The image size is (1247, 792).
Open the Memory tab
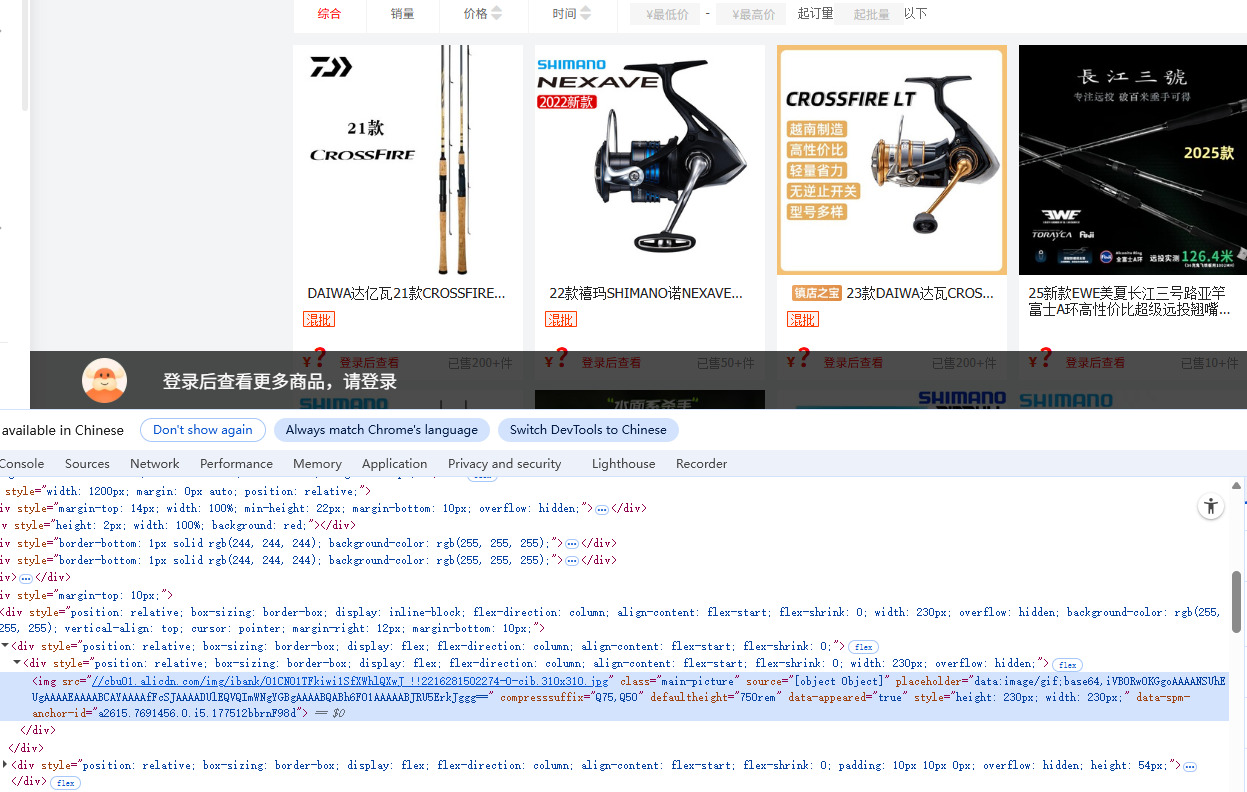click(317, 463)
